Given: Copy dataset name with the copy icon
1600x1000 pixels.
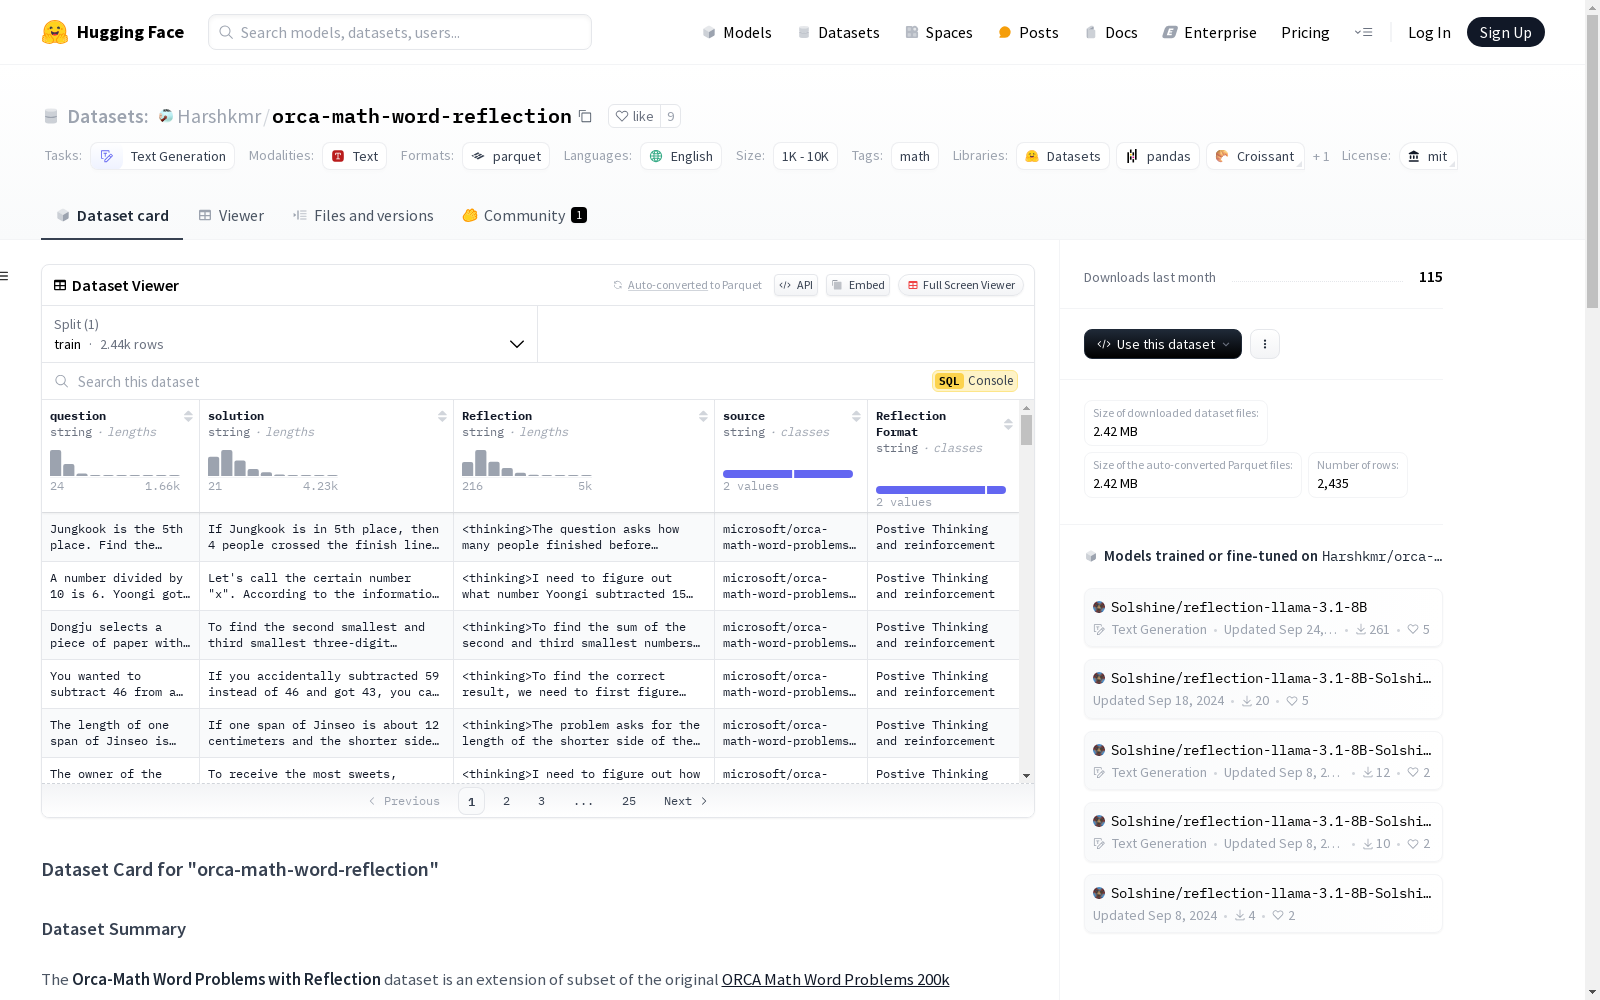Looking at the screenshot, I should [x=586, y=116].
